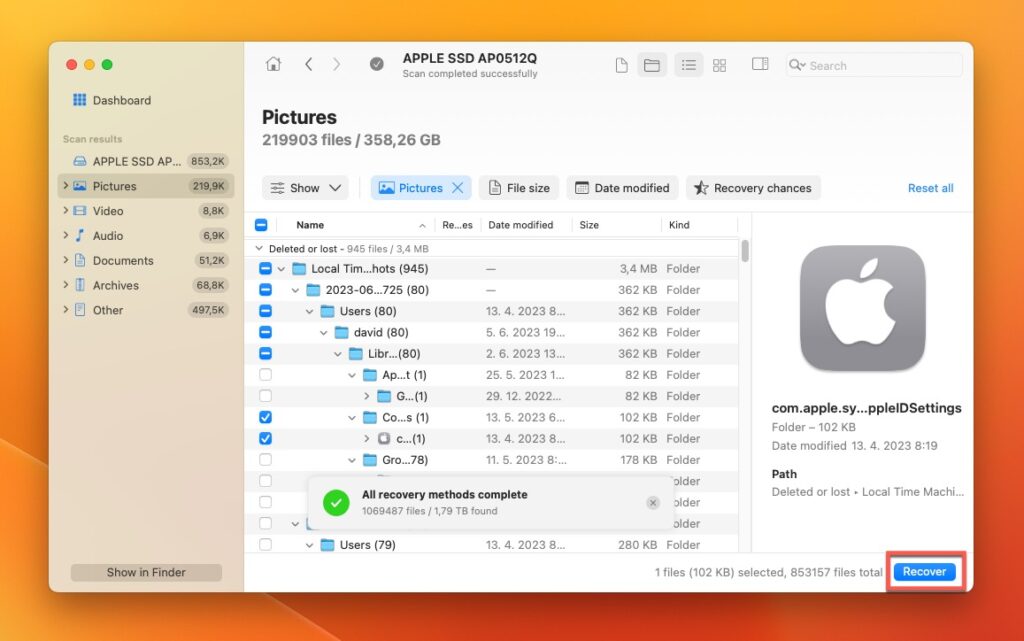The height and width of the screenshot is (641, 1024).
Task: Click the Recover button
Action: click(x=924, y=571)
